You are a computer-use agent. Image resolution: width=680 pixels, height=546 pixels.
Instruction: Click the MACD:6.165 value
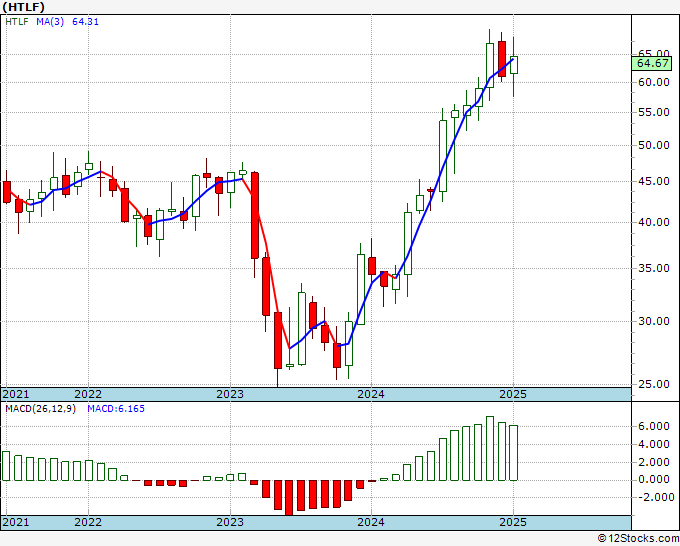[x=116, y=409]
